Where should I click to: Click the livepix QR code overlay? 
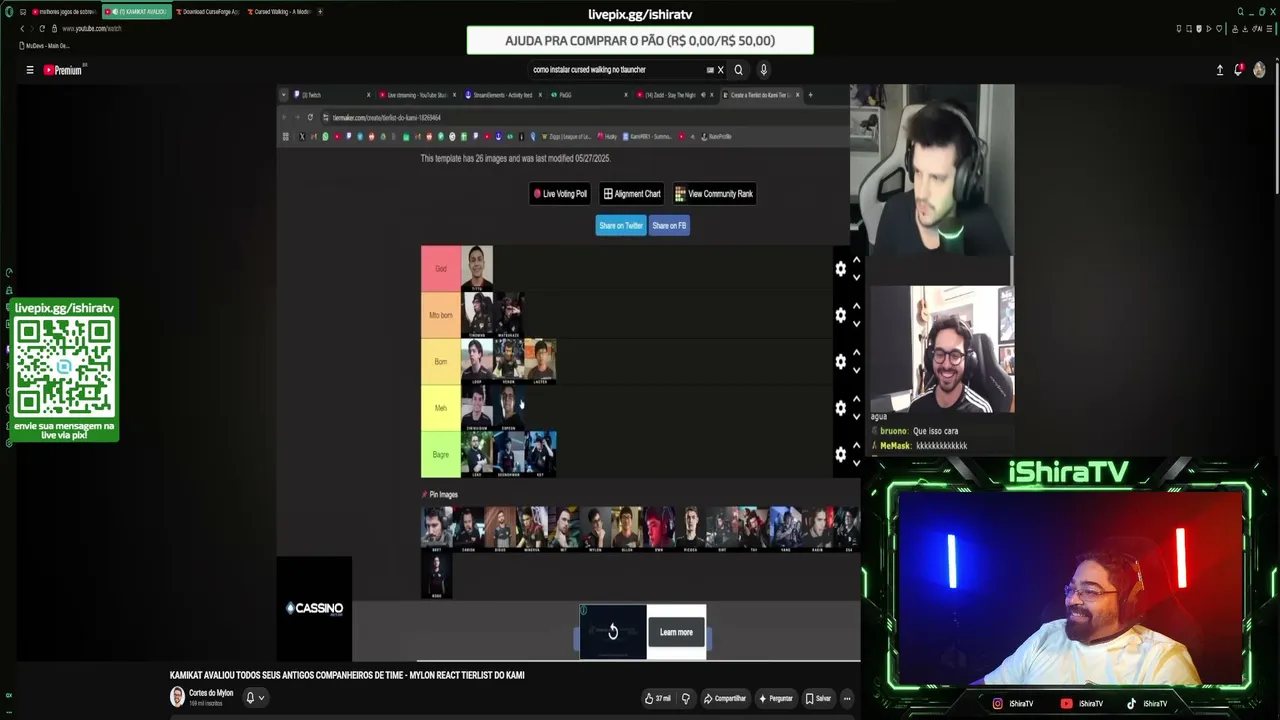64,369
